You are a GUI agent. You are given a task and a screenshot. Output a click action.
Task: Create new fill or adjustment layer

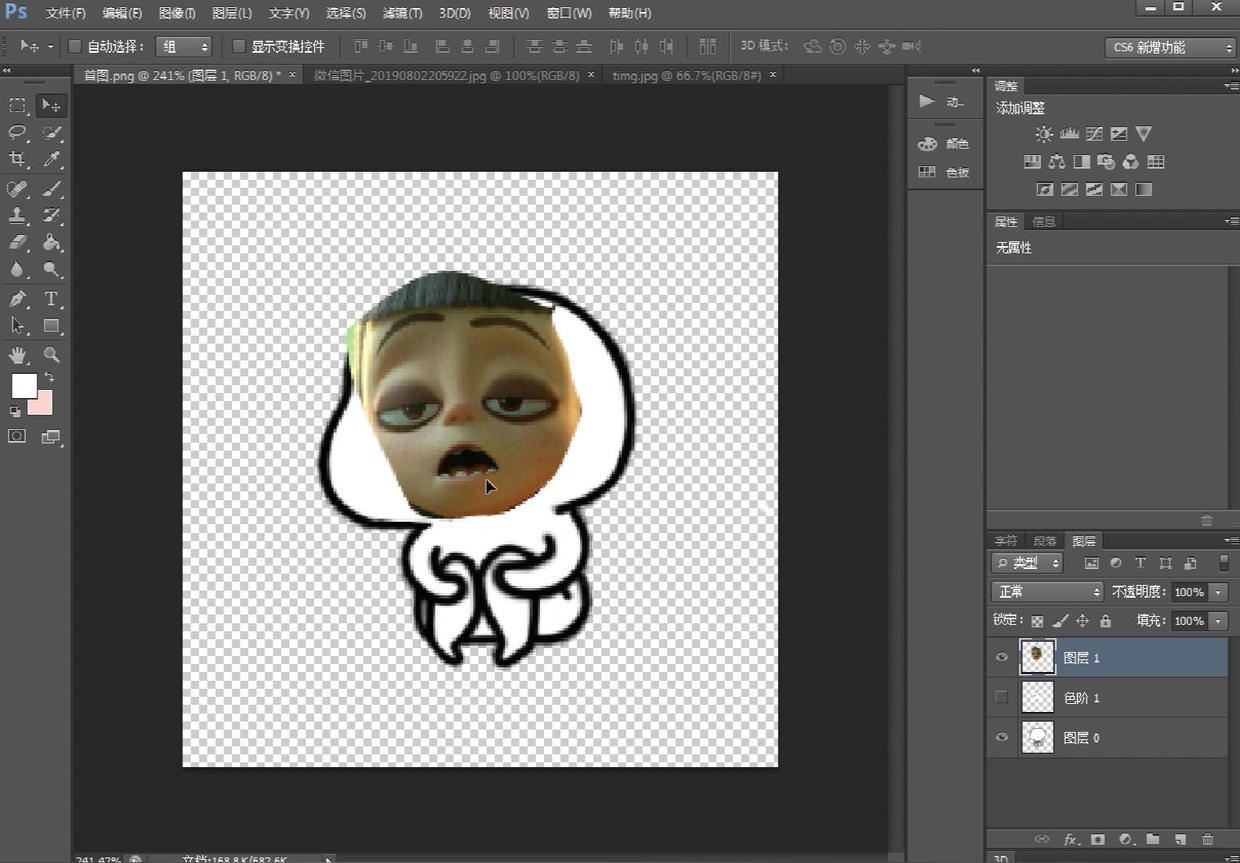click(x=1125, y=840)
